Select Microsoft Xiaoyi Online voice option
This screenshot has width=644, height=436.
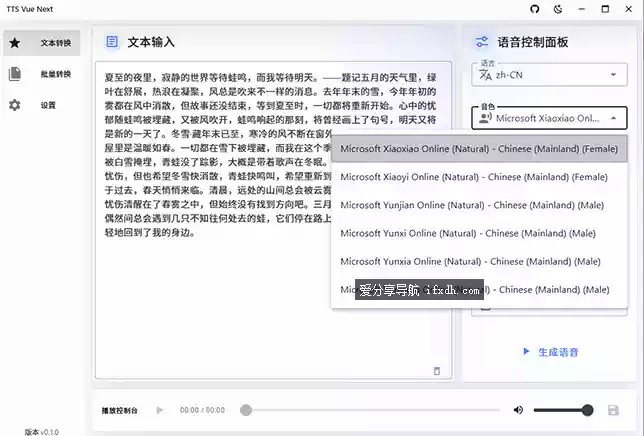[x=479, y=177]
